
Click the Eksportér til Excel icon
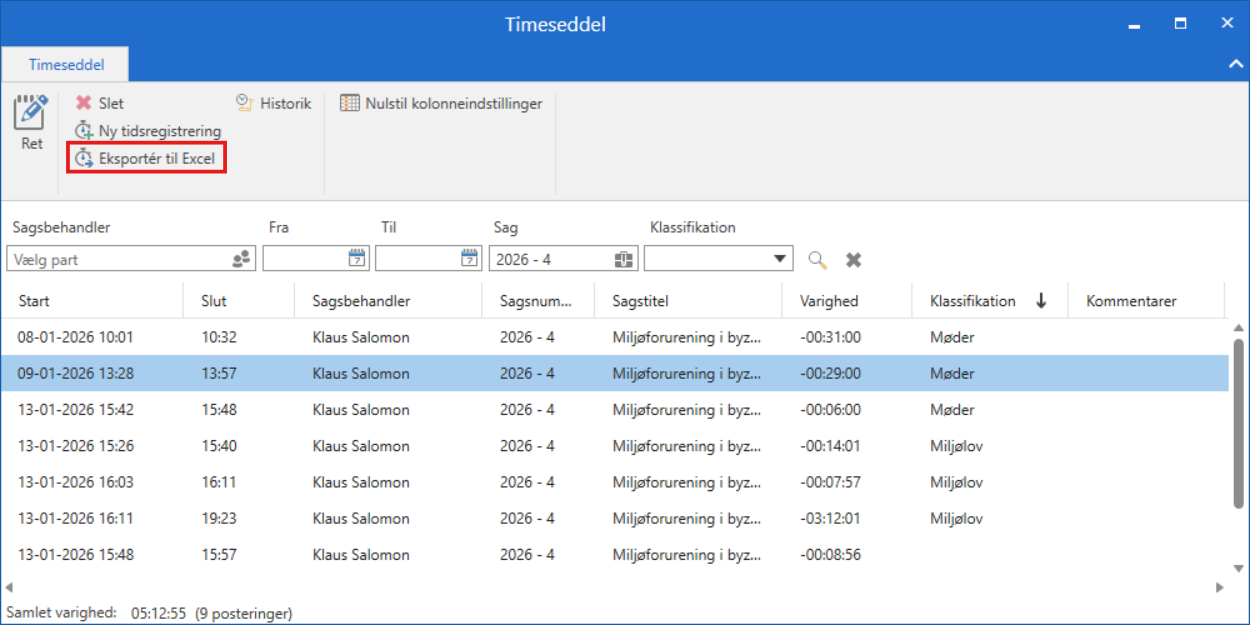[84, 158]
